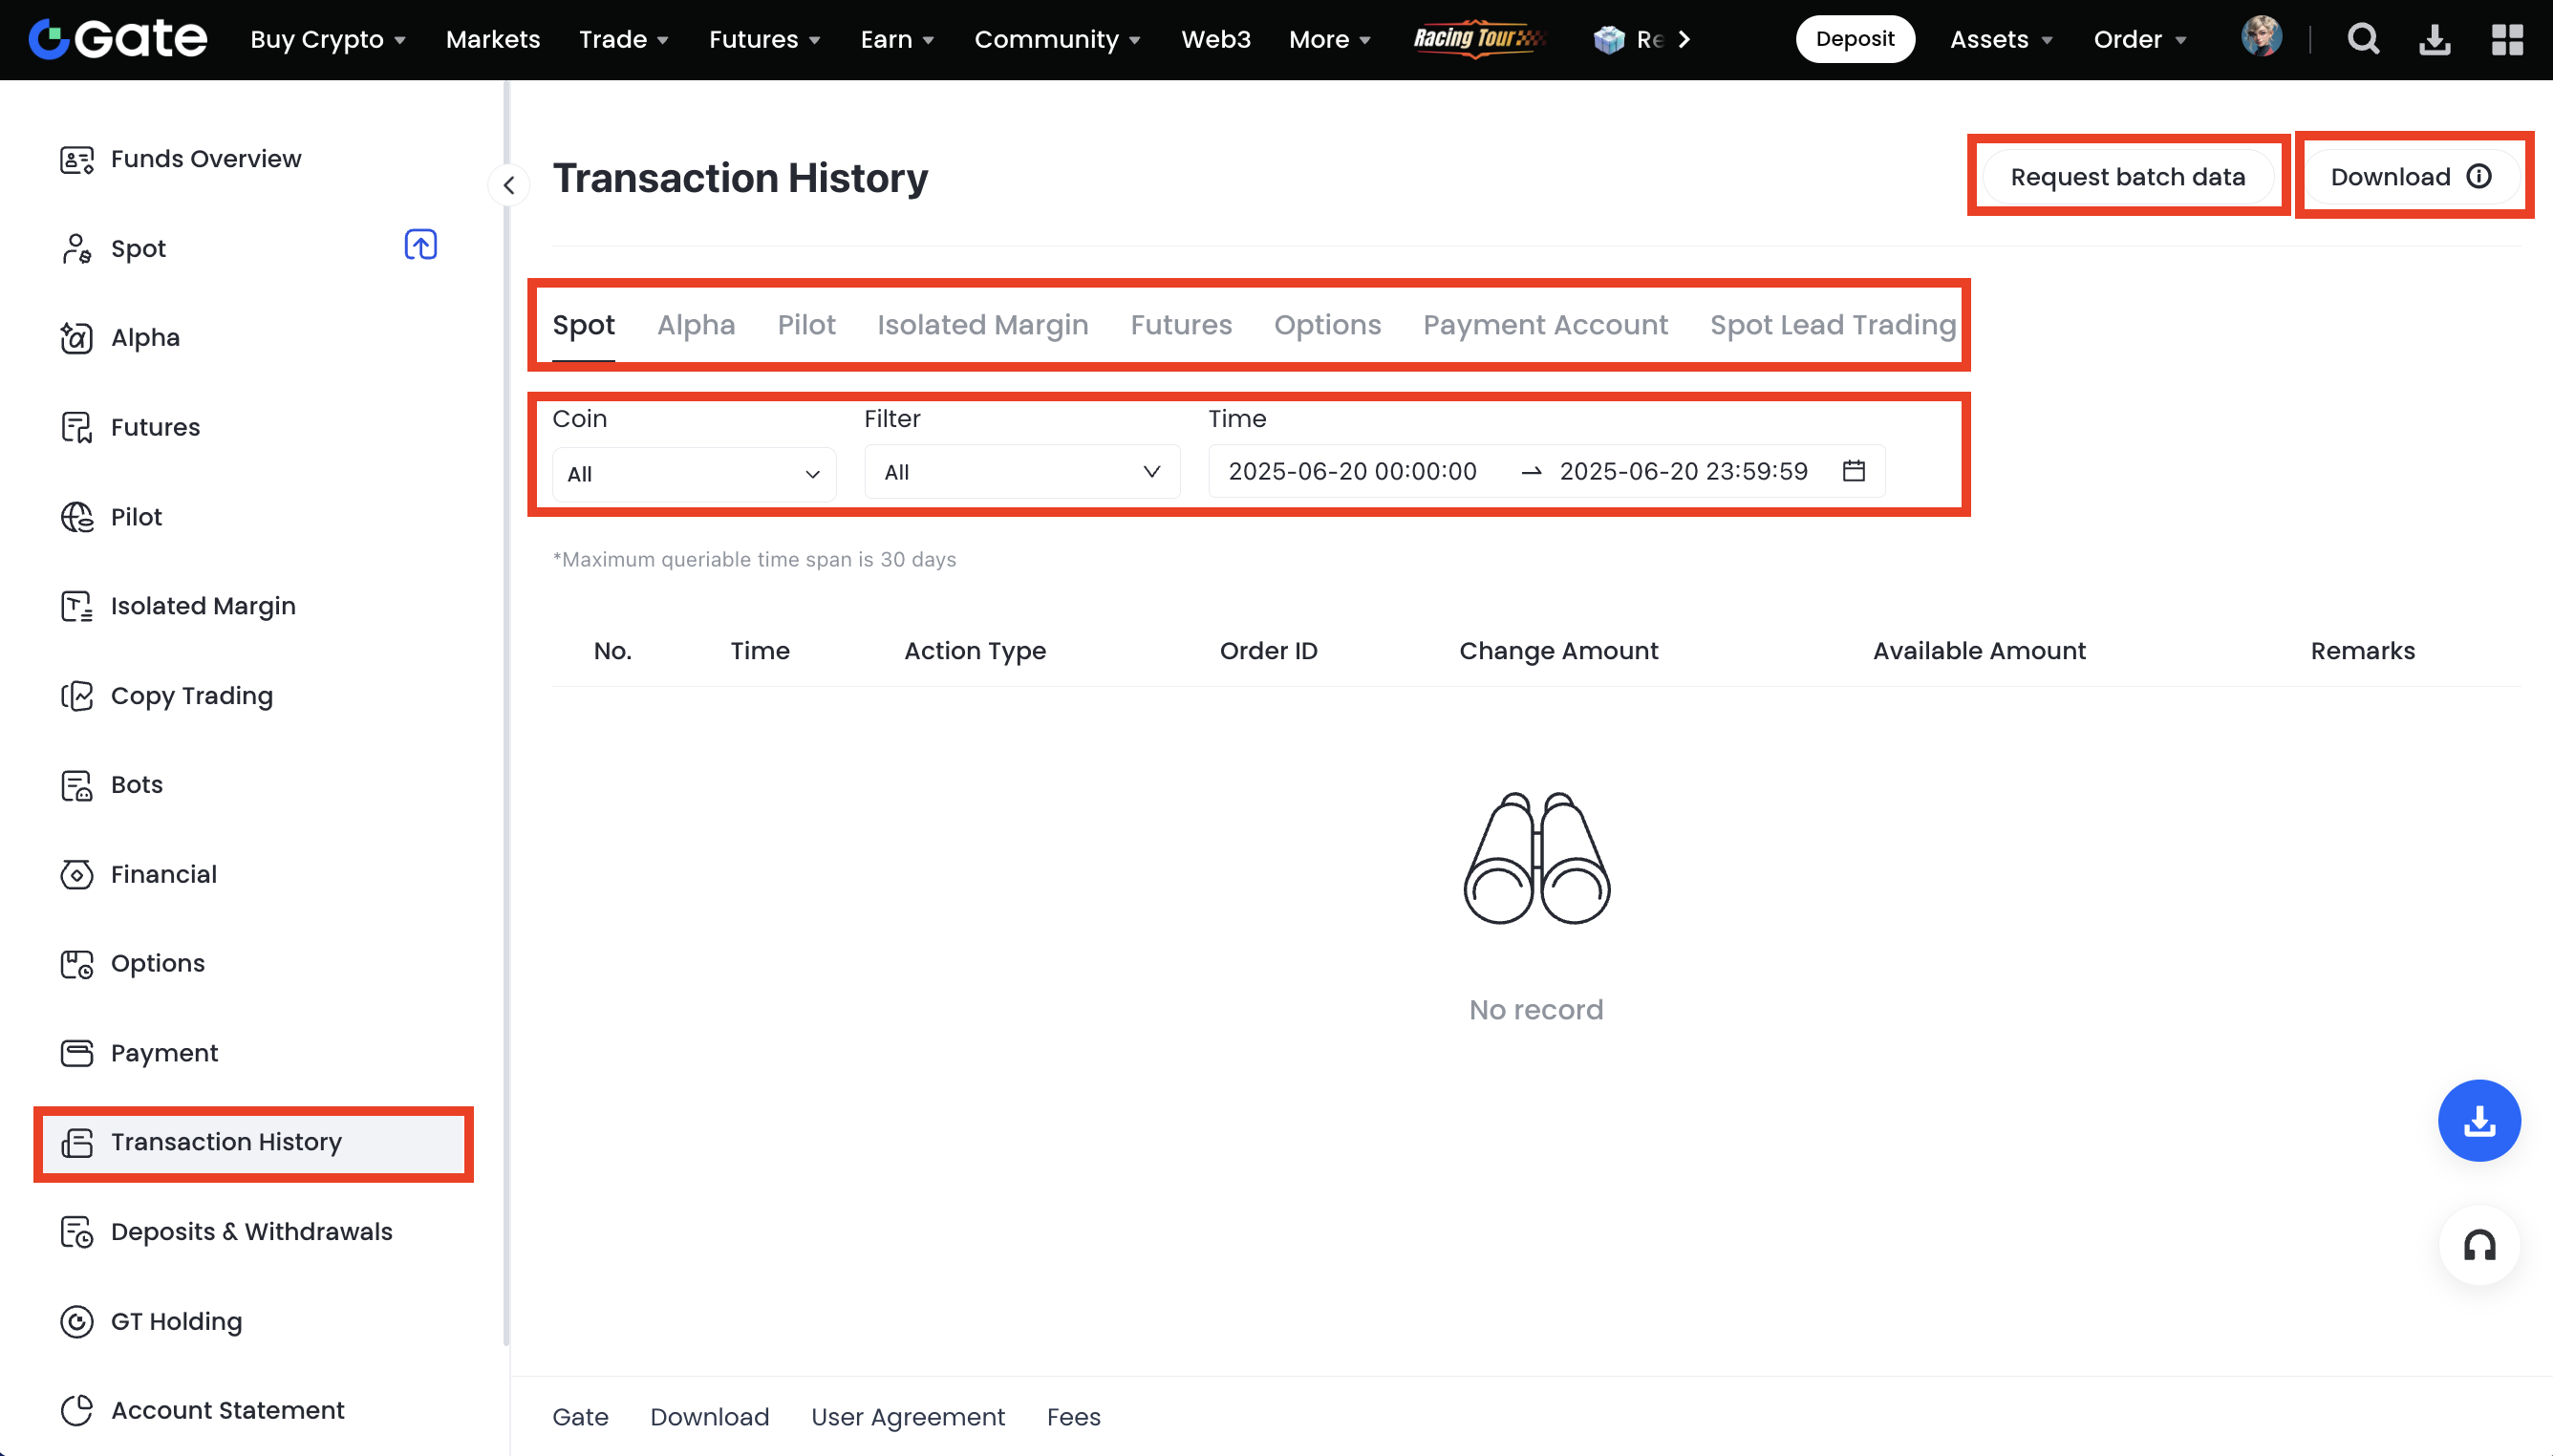Click Request batch data button
Viewport: 2553px width, 1456px height.
2127,177
